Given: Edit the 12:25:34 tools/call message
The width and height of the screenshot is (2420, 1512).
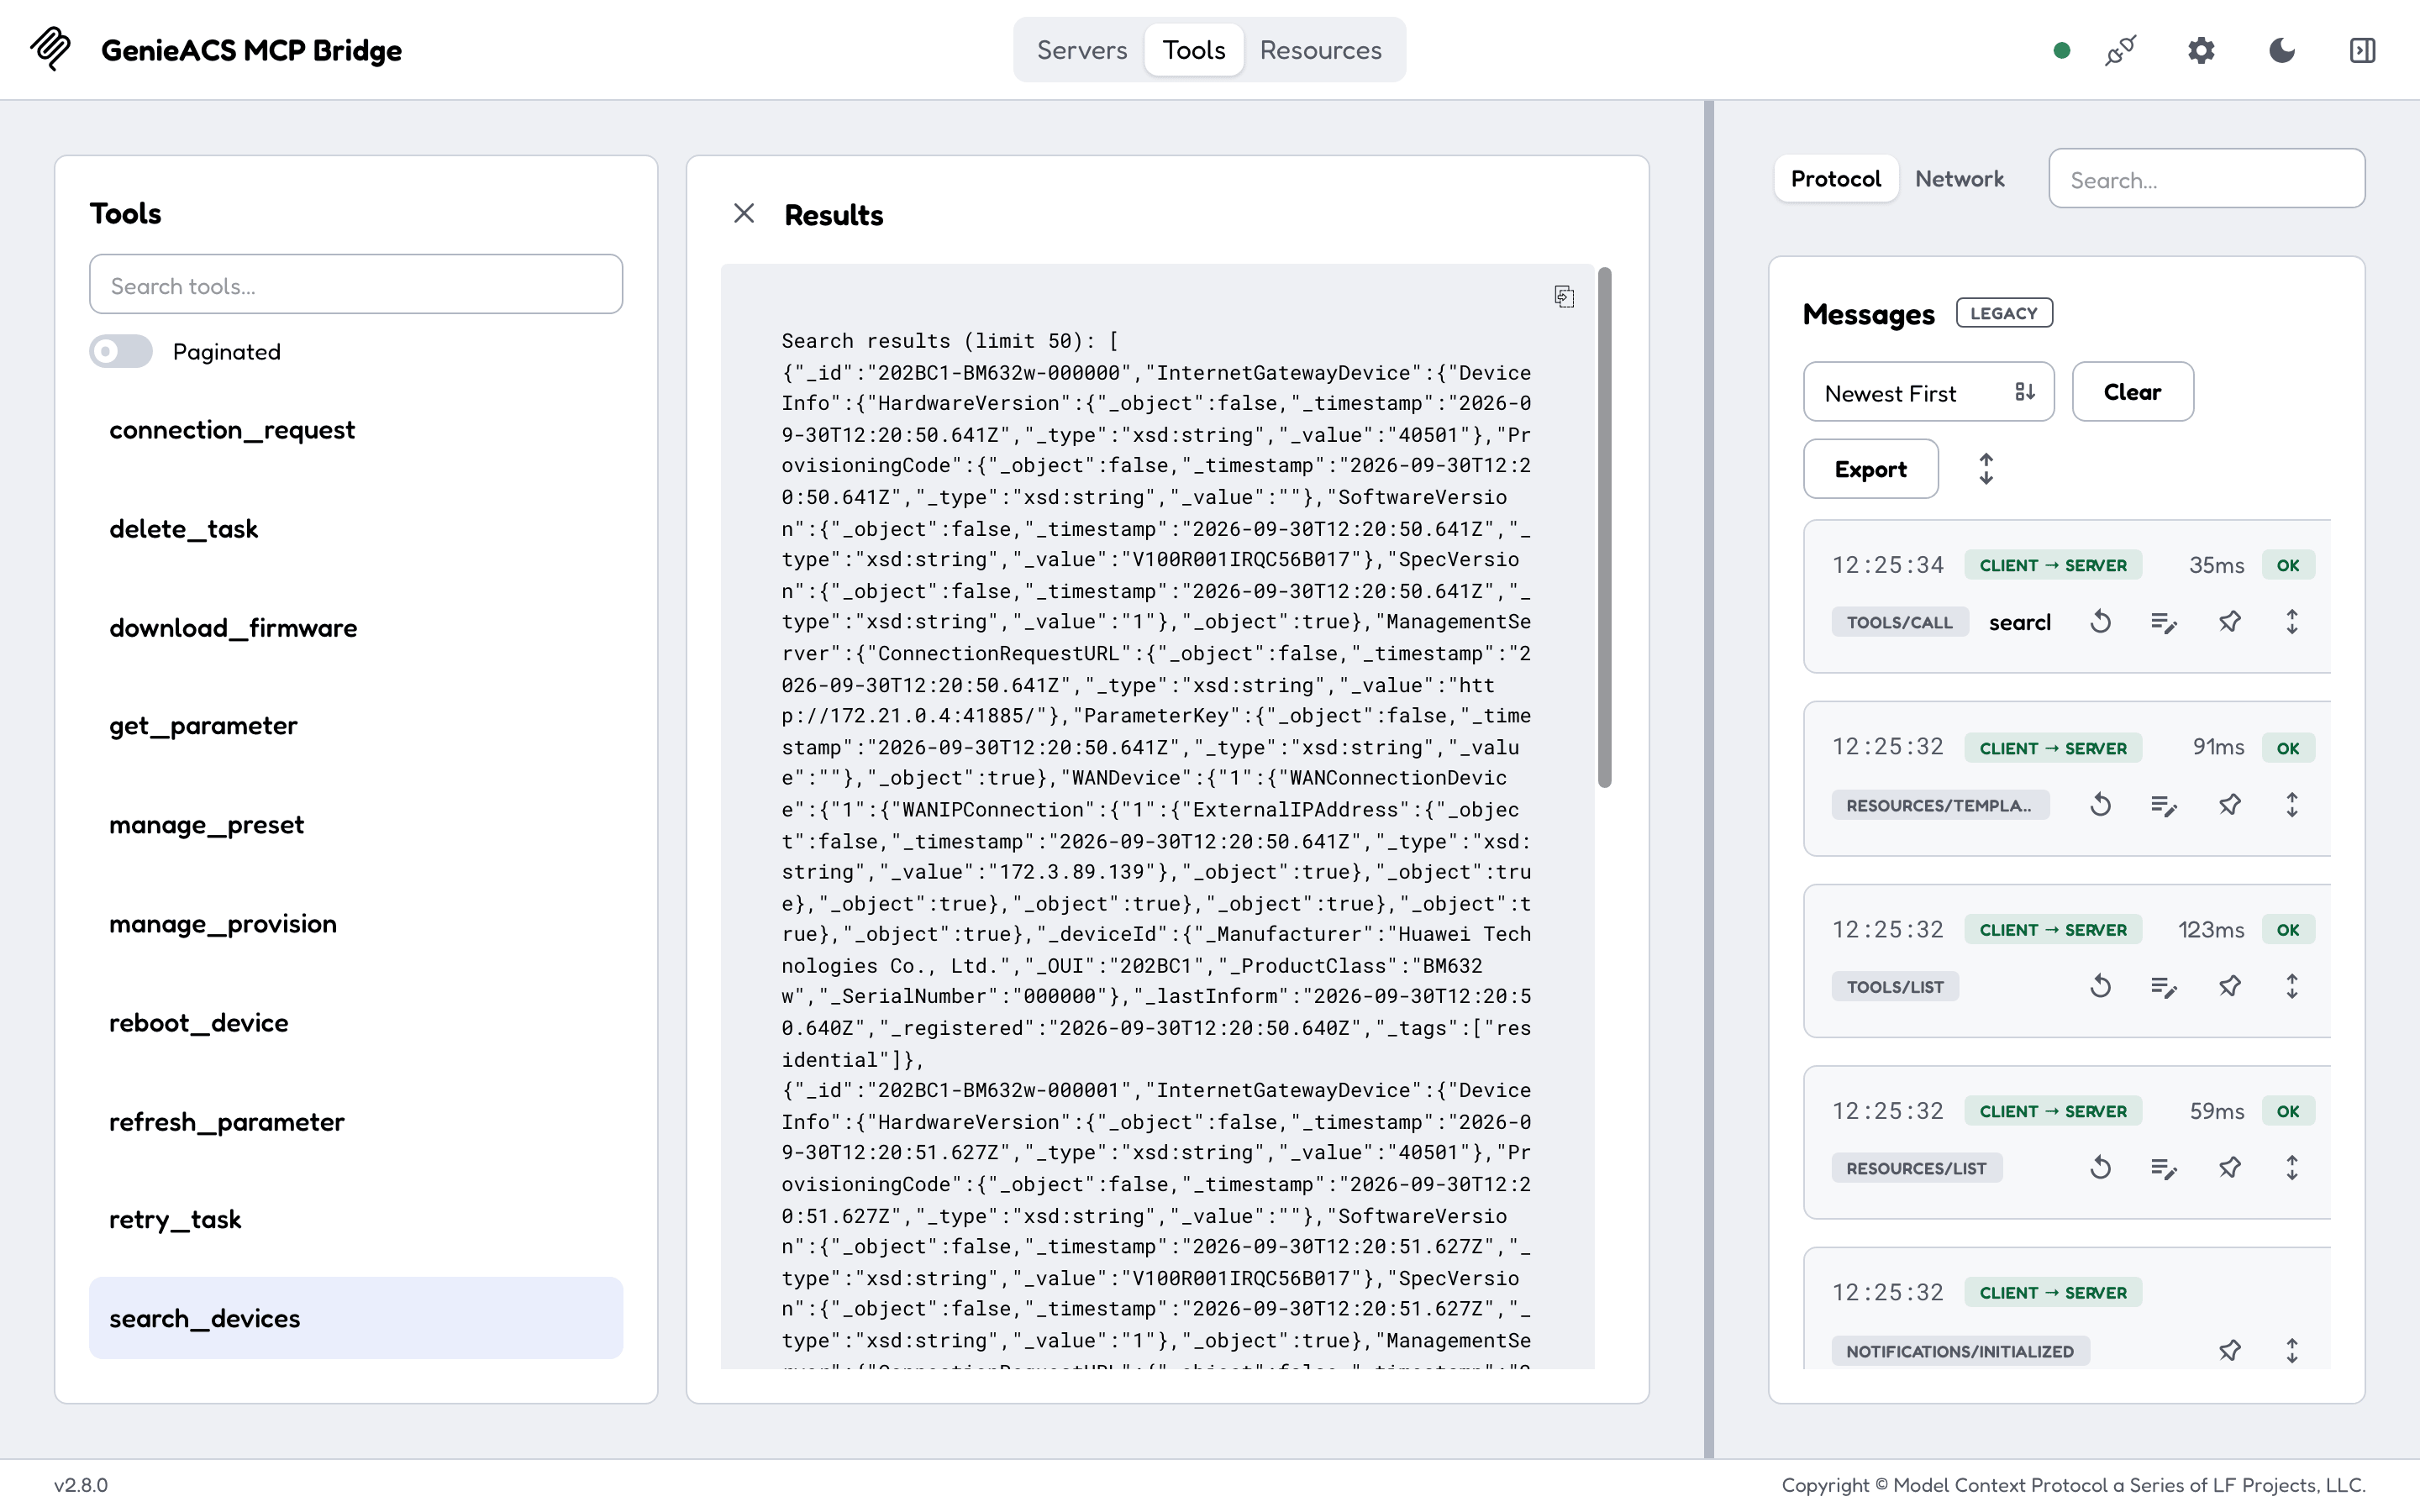Looking at the screenshot, I should pyautogui.click(x=2164, y=622).
